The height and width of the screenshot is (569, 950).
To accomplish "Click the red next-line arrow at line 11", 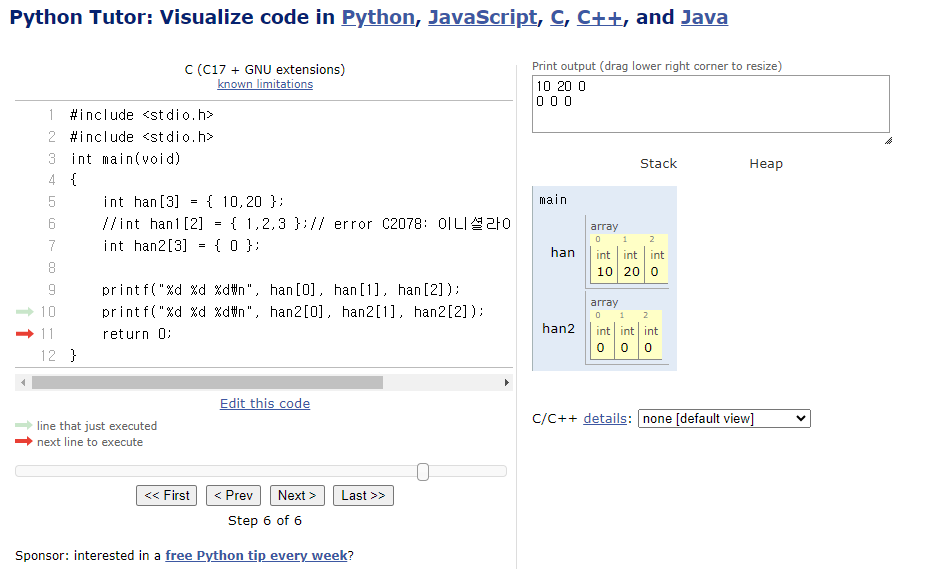I will tap(24, 333).
